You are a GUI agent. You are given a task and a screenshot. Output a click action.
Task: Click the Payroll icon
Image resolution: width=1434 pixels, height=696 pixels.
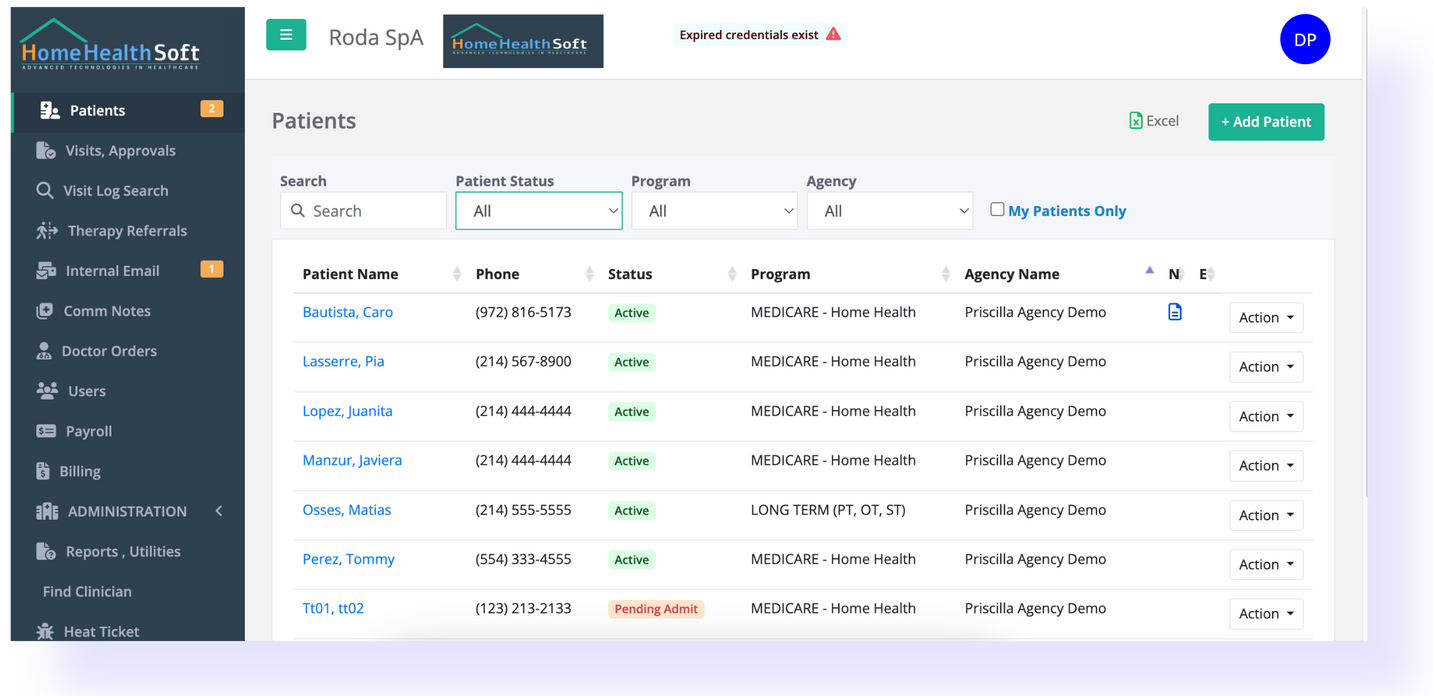coord(46,431)
